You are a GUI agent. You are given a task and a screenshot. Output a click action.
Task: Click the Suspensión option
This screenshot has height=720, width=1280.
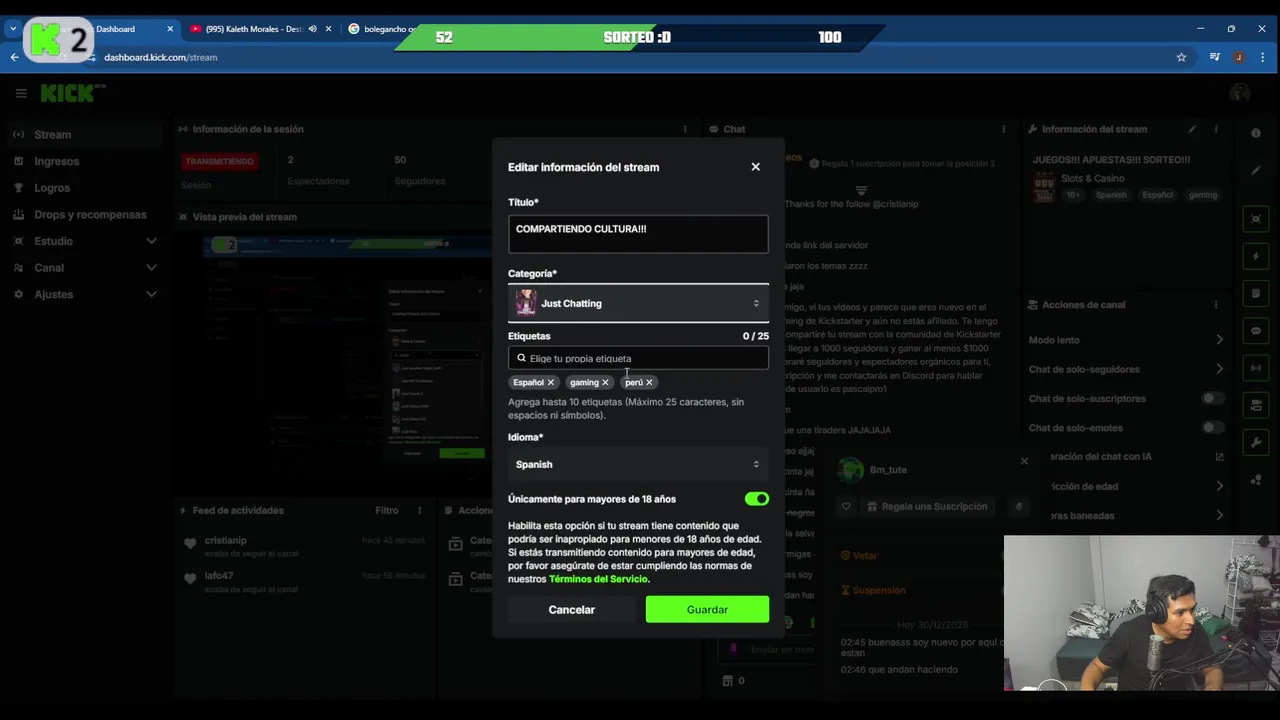[873, 590]
